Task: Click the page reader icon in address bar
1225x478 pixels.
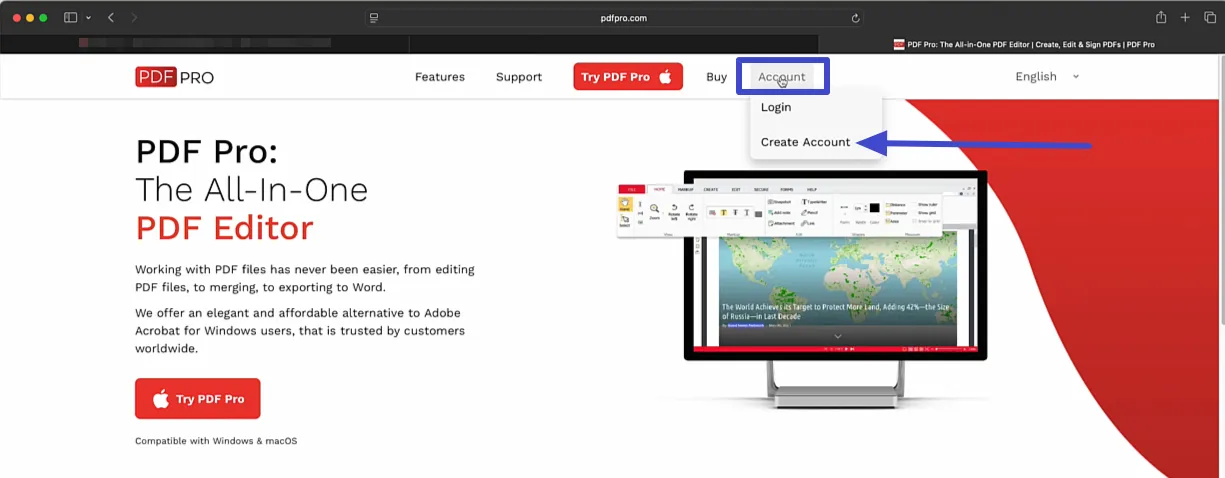Action: pos(374,18)
